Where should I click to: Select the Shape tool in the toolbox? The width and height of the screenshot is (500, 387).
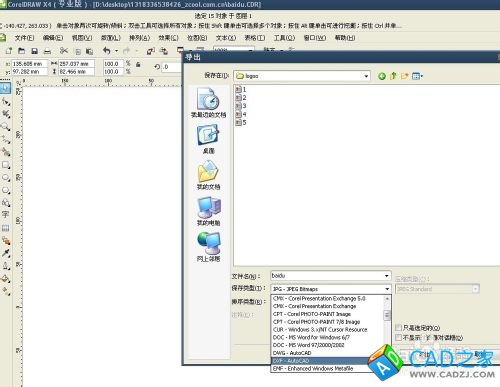pyautogui.click(x=6, y=101)
